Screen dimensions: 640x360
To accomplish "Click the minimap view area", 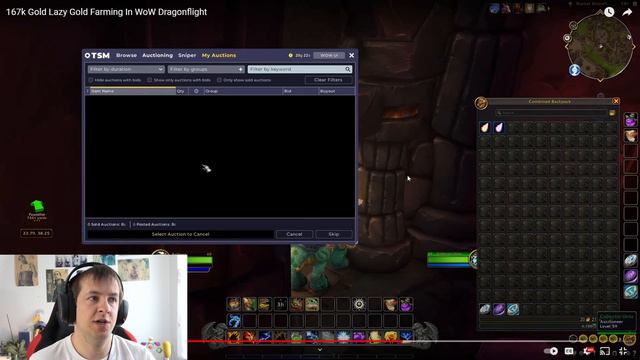I will (600, 47).
